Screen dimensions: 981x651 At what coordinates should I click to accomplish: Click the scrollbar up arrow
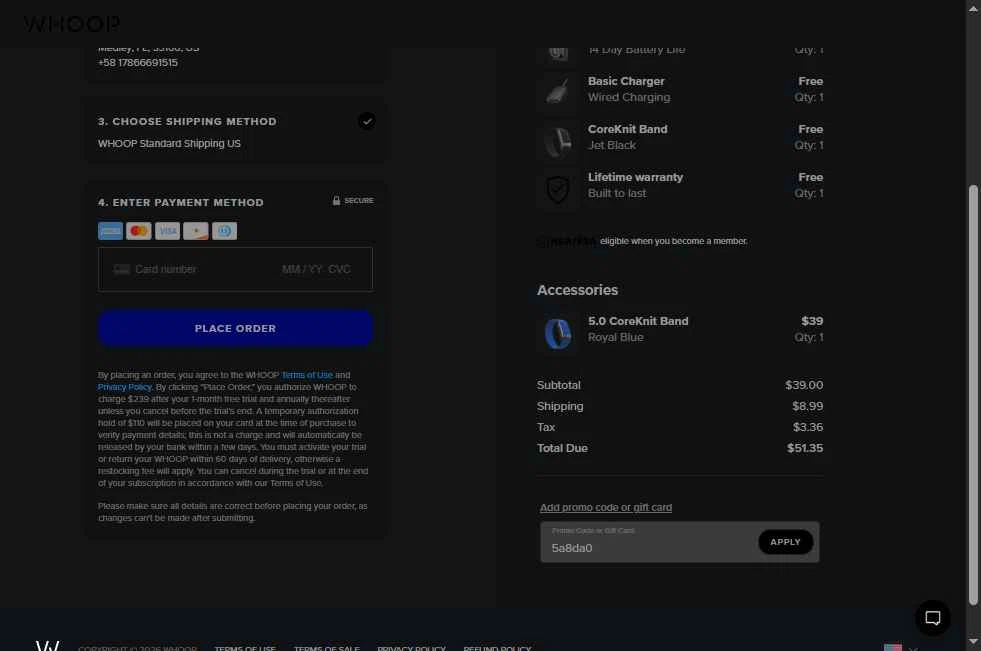coord(973,8)
